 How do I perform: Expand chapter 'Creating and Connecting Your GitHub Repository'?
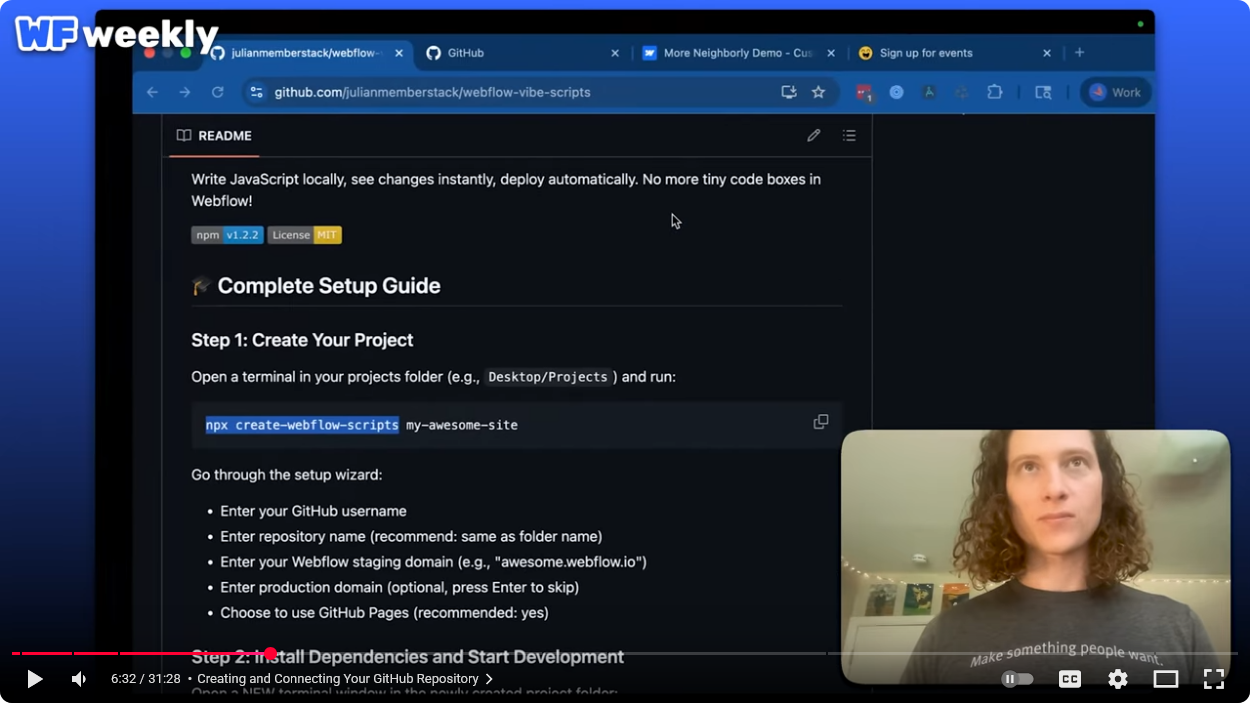coord(345,679)
